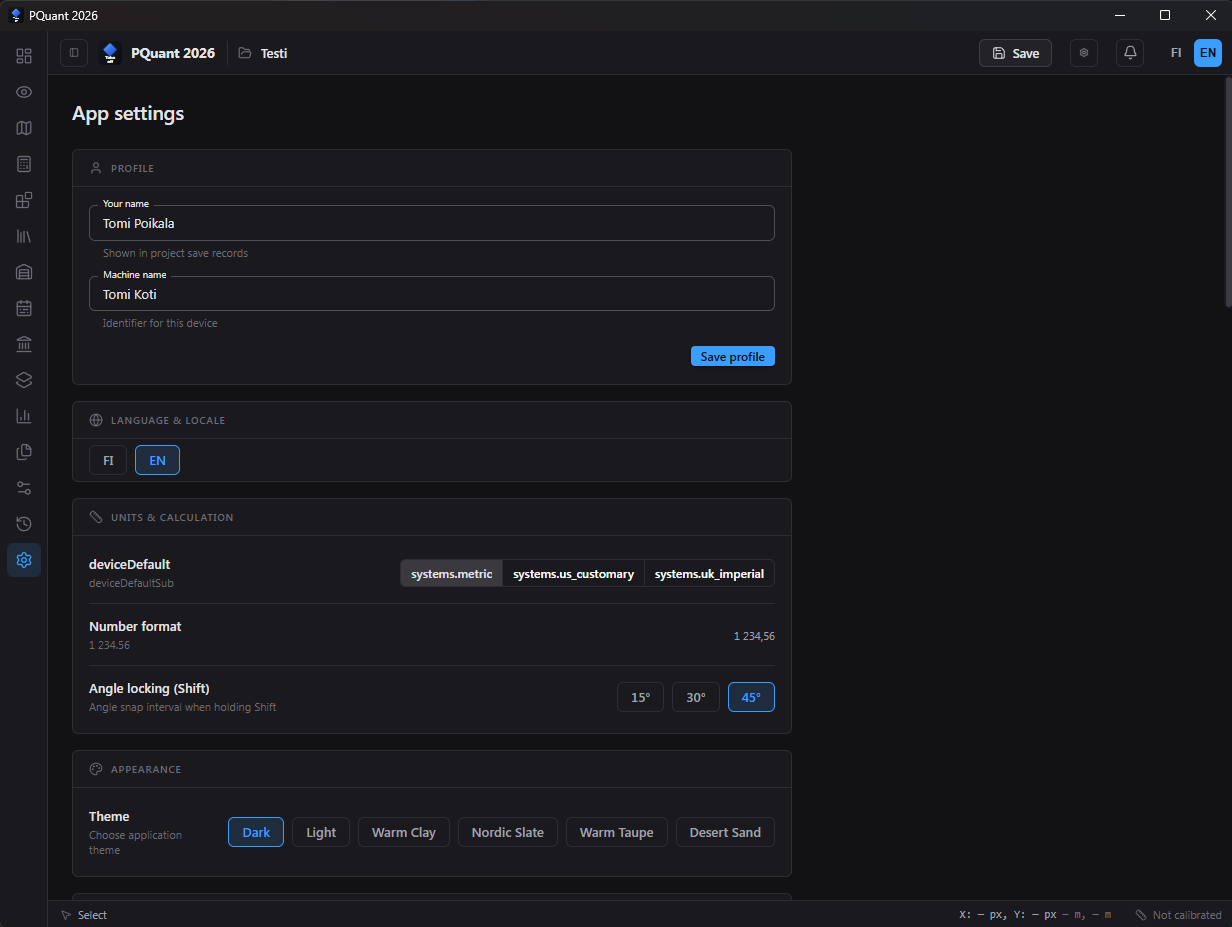Open the warehouse icon in sidebar
This screenshot has height=927, width=1232.
click(x=24, y=272)
